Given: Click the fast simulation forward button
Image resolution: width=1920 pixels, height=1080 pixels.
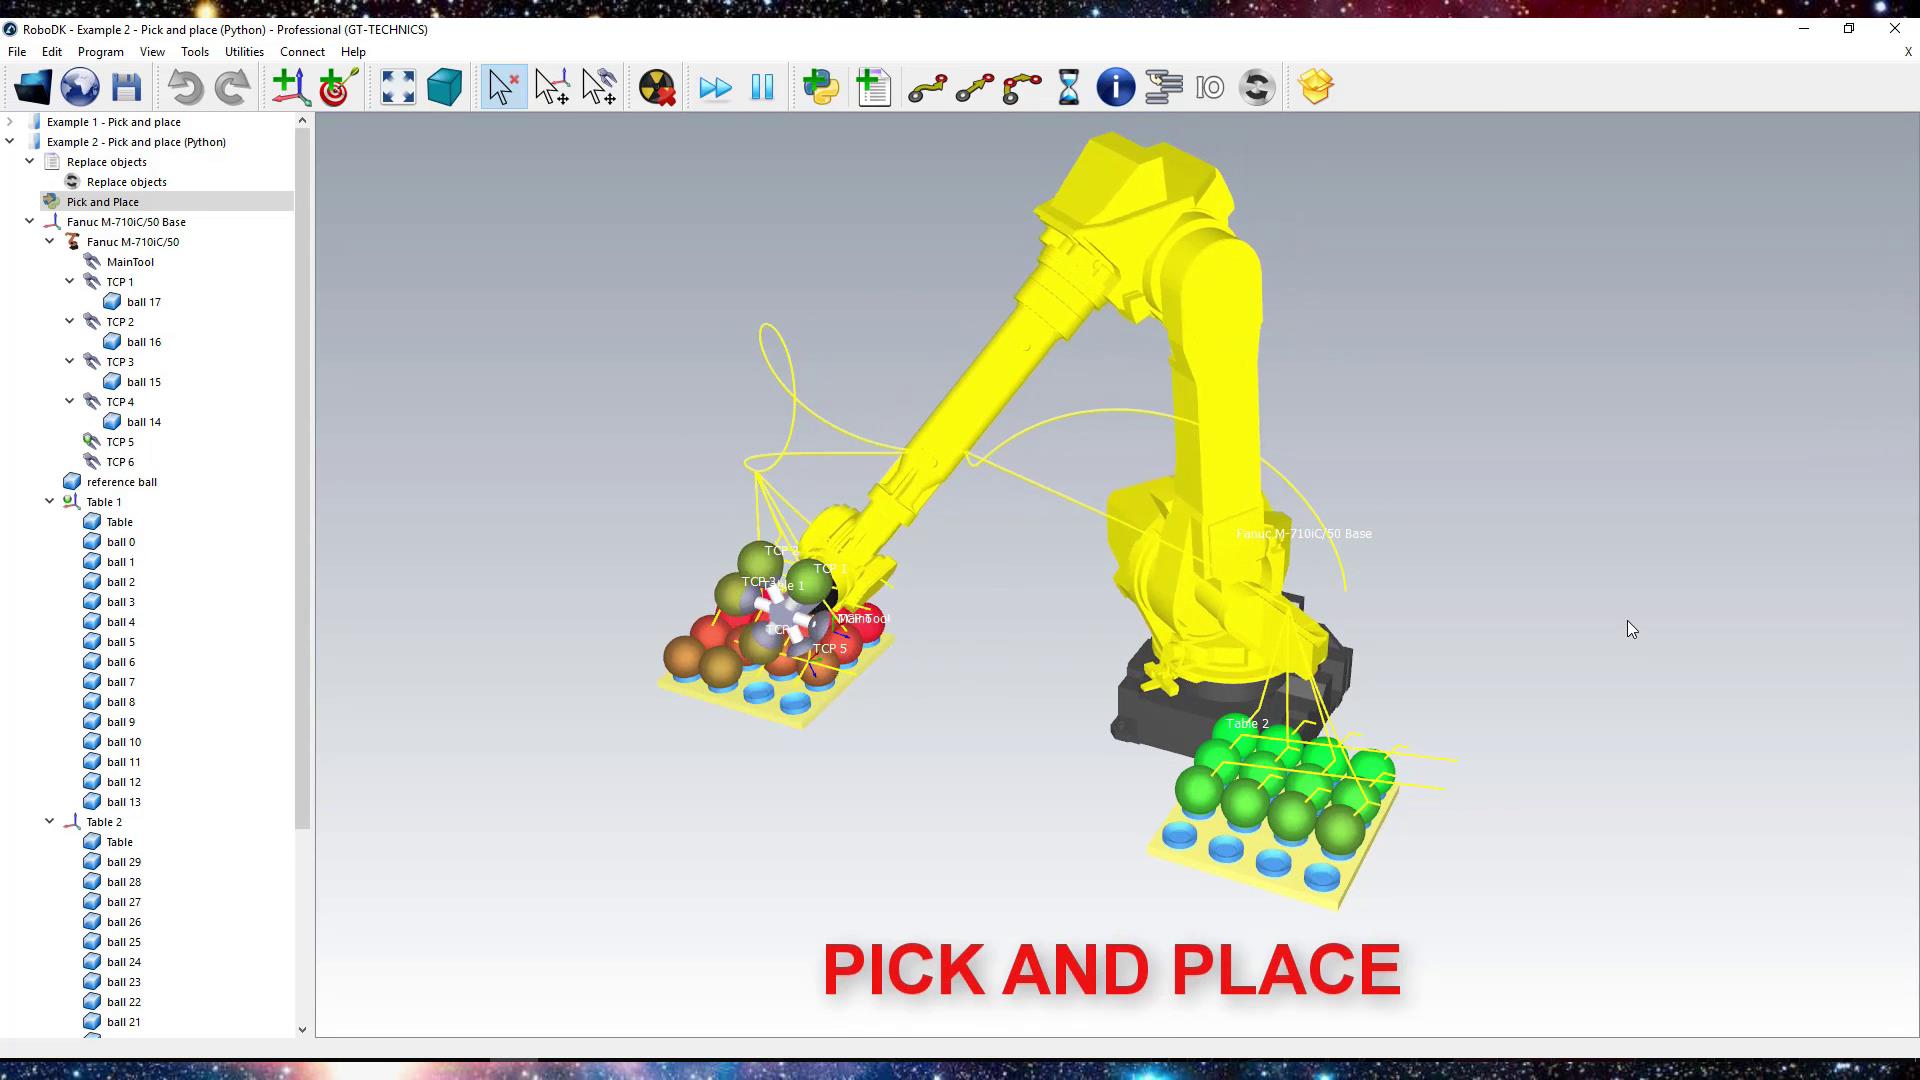Looking at the screenshot, I should pyautogui.click(x=715, y=87).
